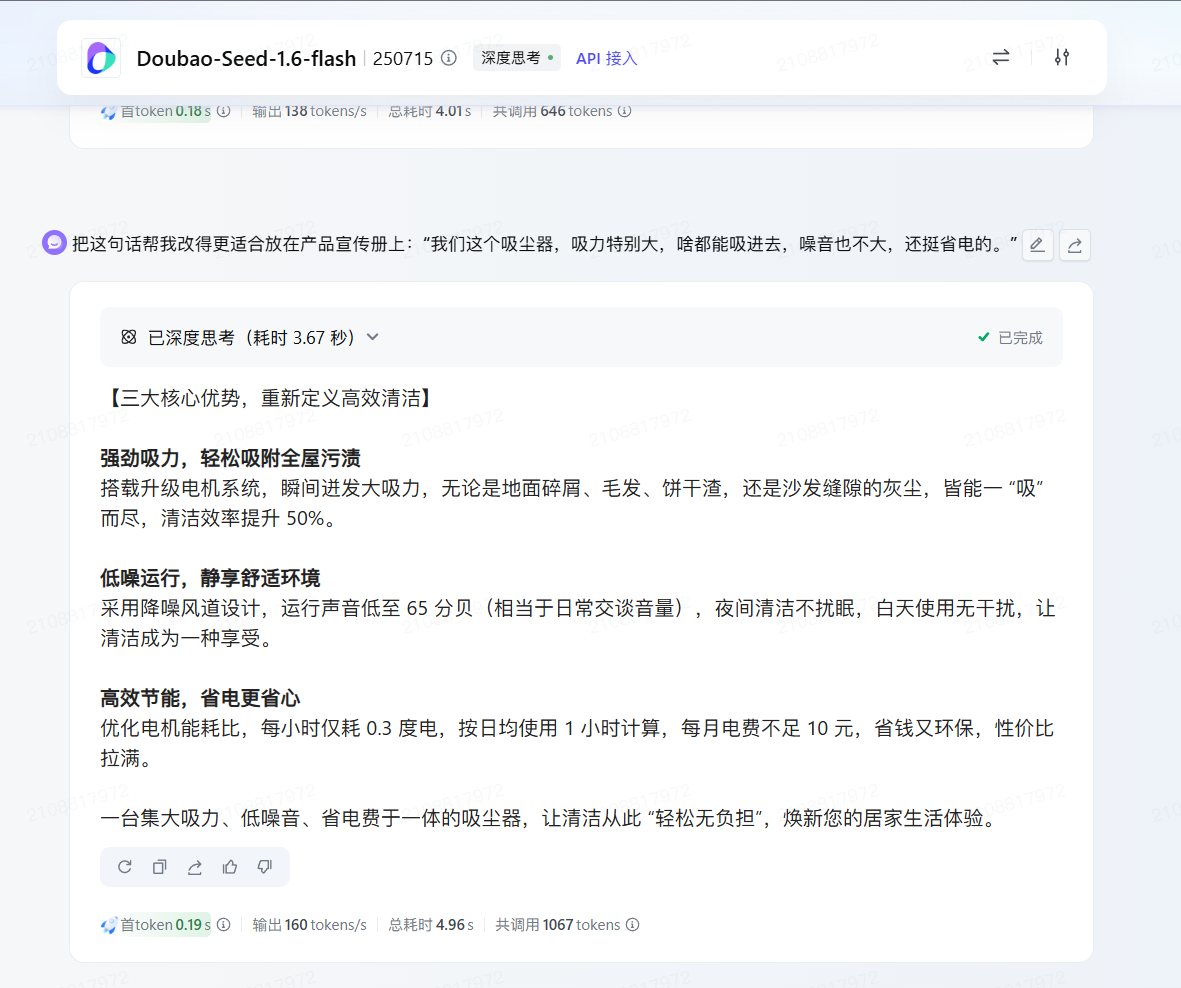Open info icon beside 646 tokens
Image resolution: width=1181 pixels, height=988 pixels.
pos(624,111)
